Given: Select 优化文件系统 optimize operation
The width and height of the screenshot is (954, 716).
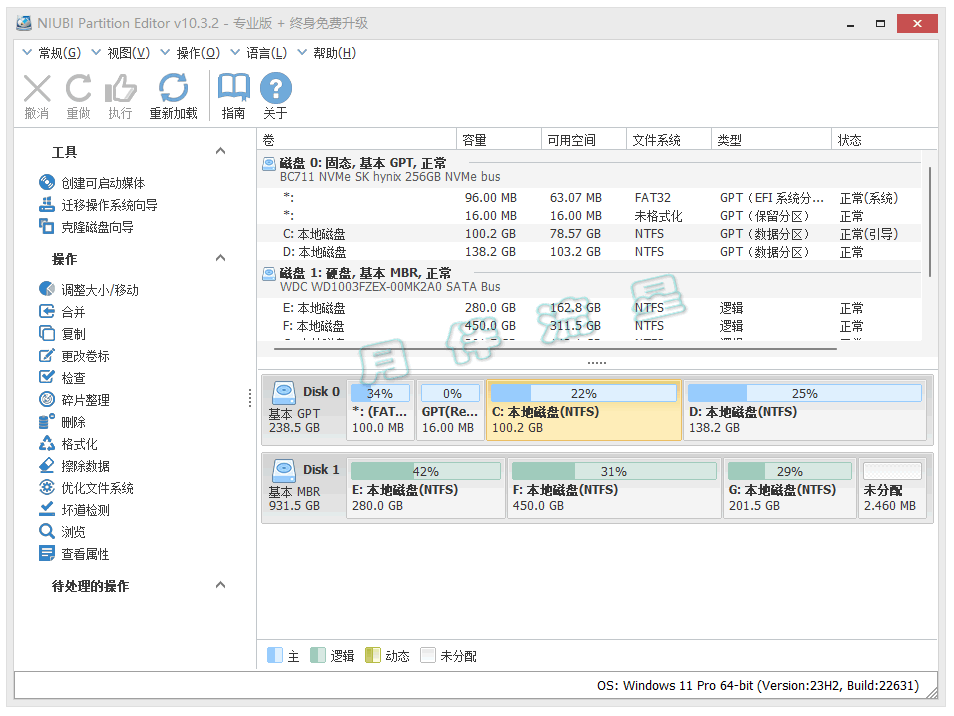Looking at the screenshot, I should coord(86,488).
